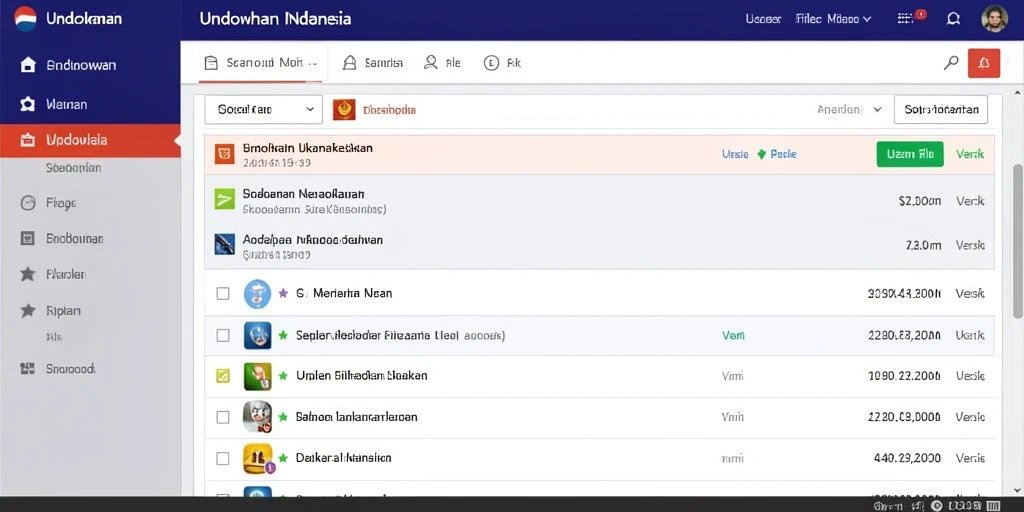Click the clock icon next to Fiage
Viewport: 1024px width, 512px height.
[x=27, y=203]
